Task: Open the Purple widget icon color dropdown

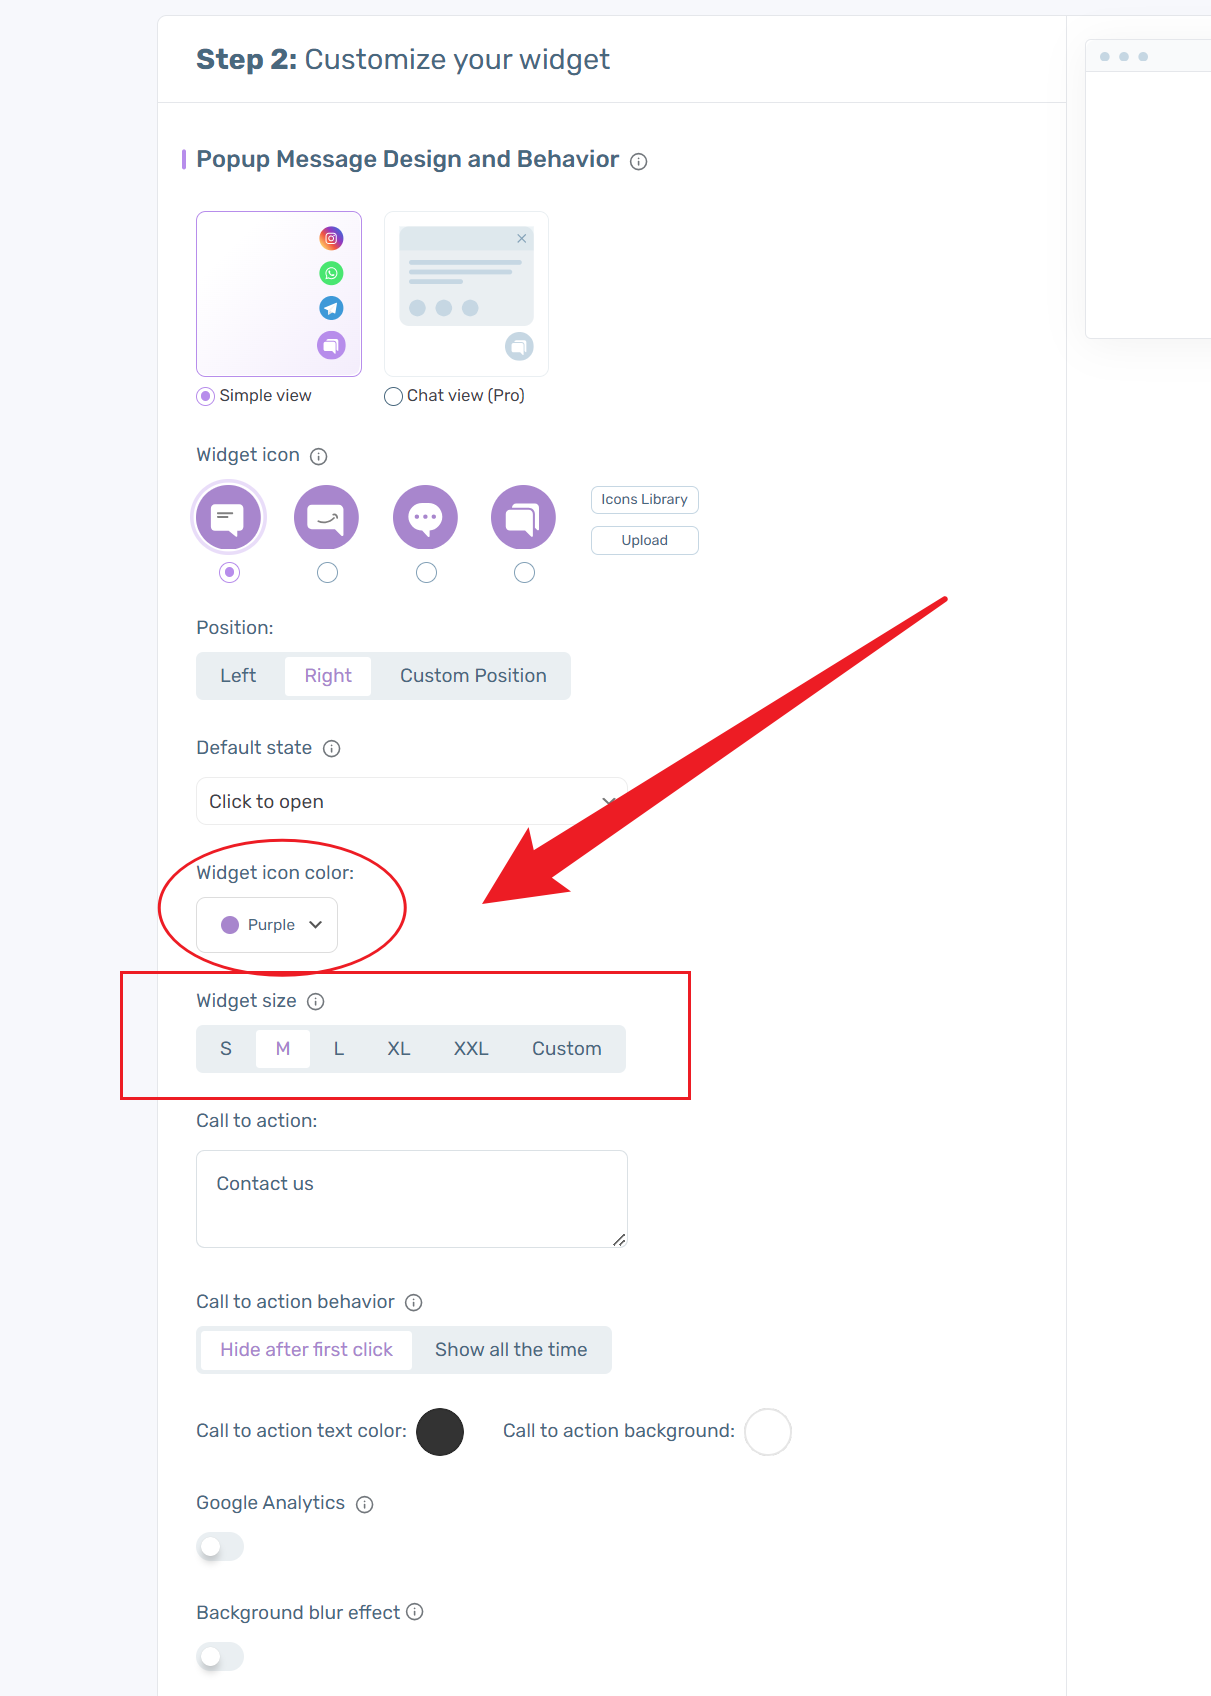Action: coord(266,925)
